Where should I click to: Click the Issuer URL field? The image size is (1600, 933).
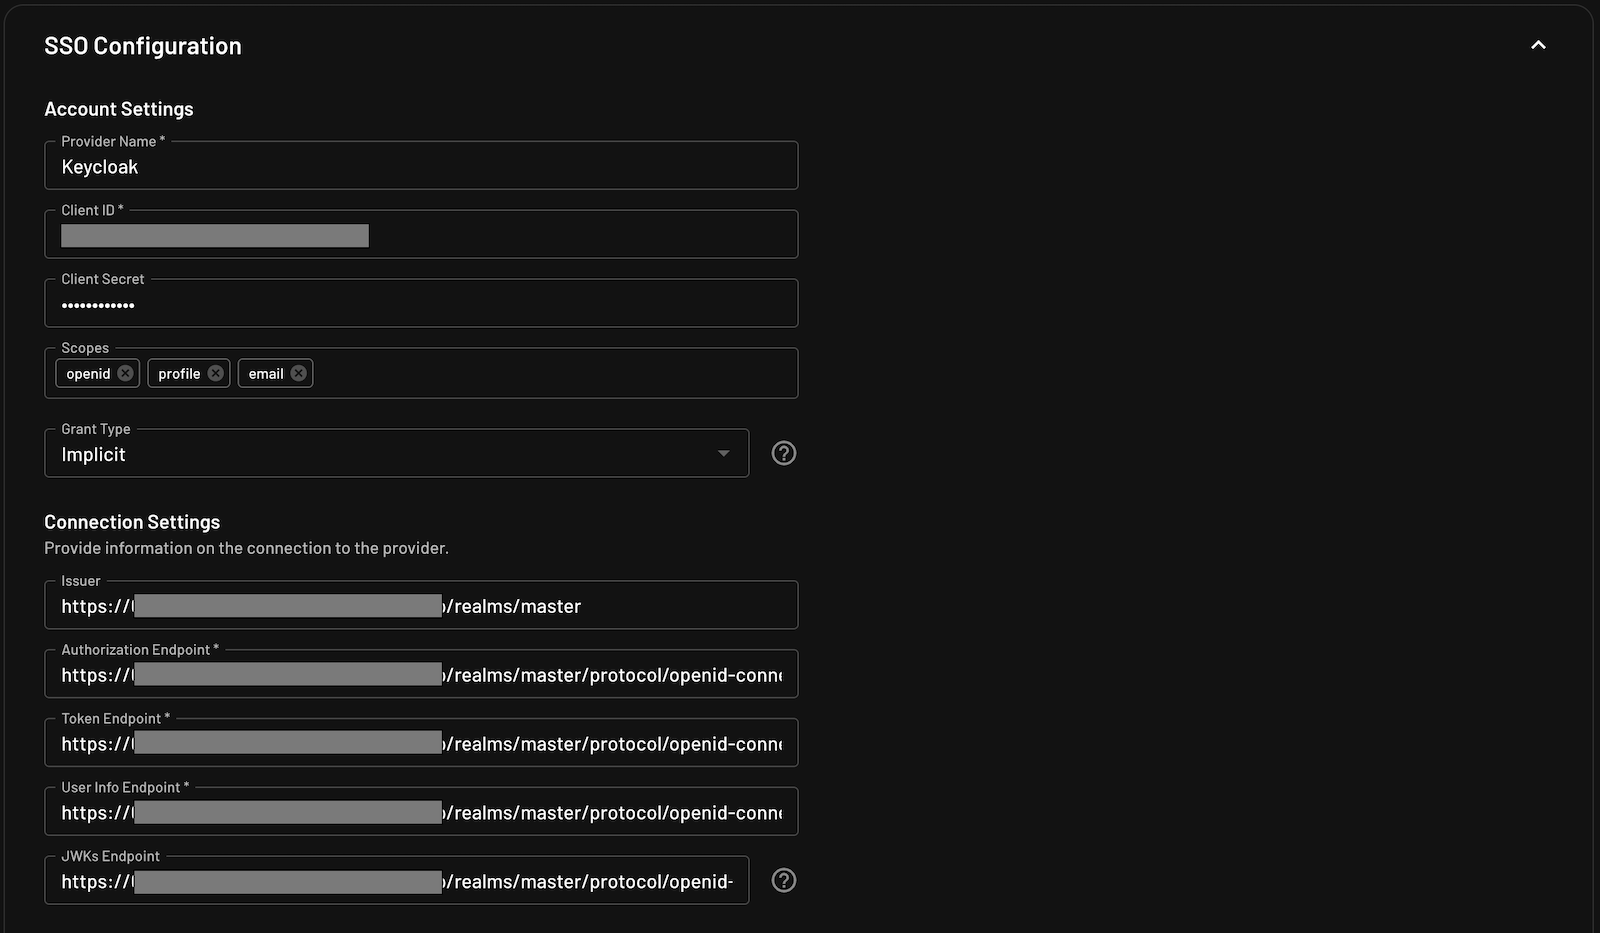pyautogui.click(x=420, y=605)
